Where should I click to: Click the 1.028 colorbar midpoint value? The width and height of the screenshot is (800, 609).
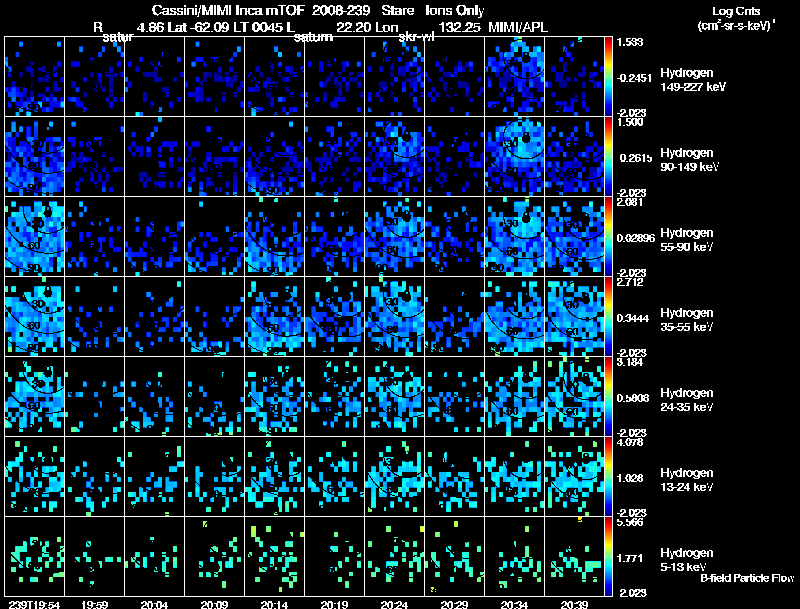tap(630, 478)
